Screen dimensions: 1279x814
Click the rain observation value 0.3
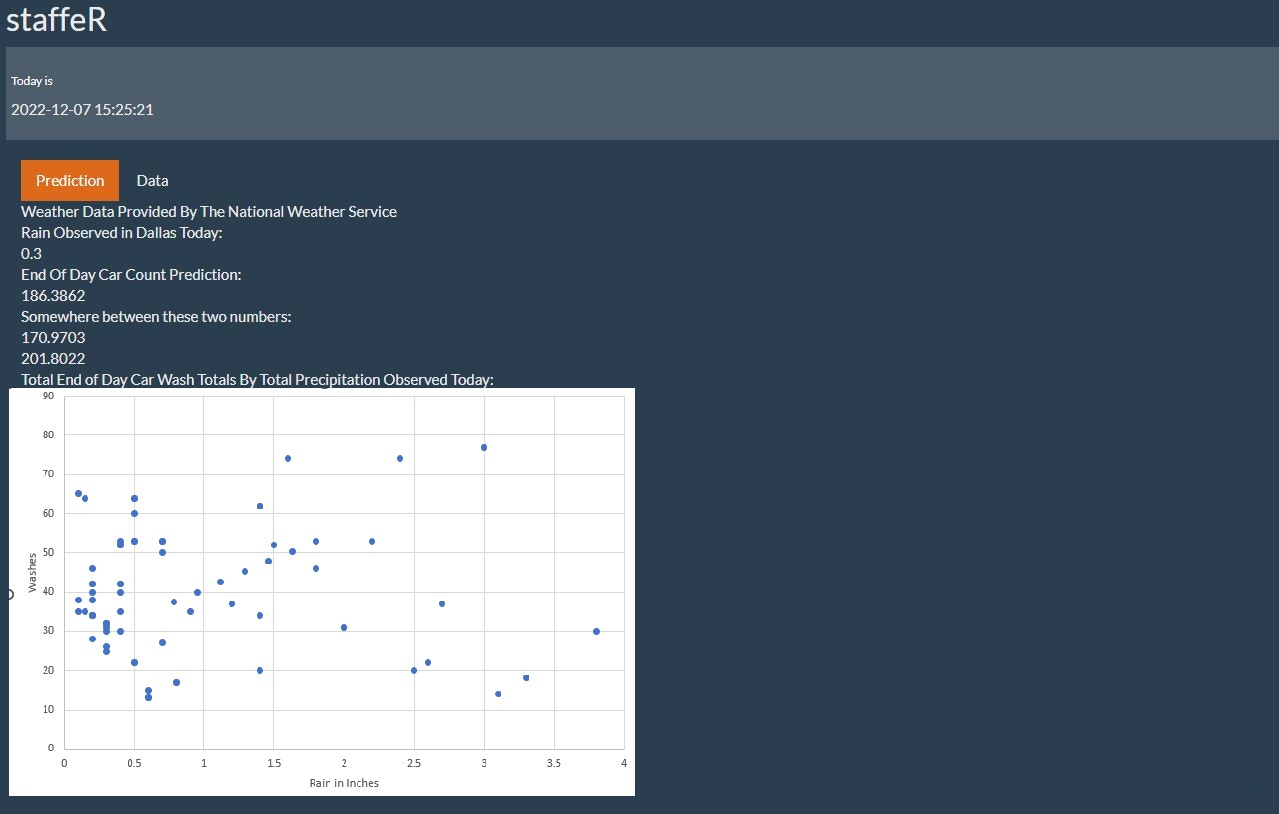[30, 253]
